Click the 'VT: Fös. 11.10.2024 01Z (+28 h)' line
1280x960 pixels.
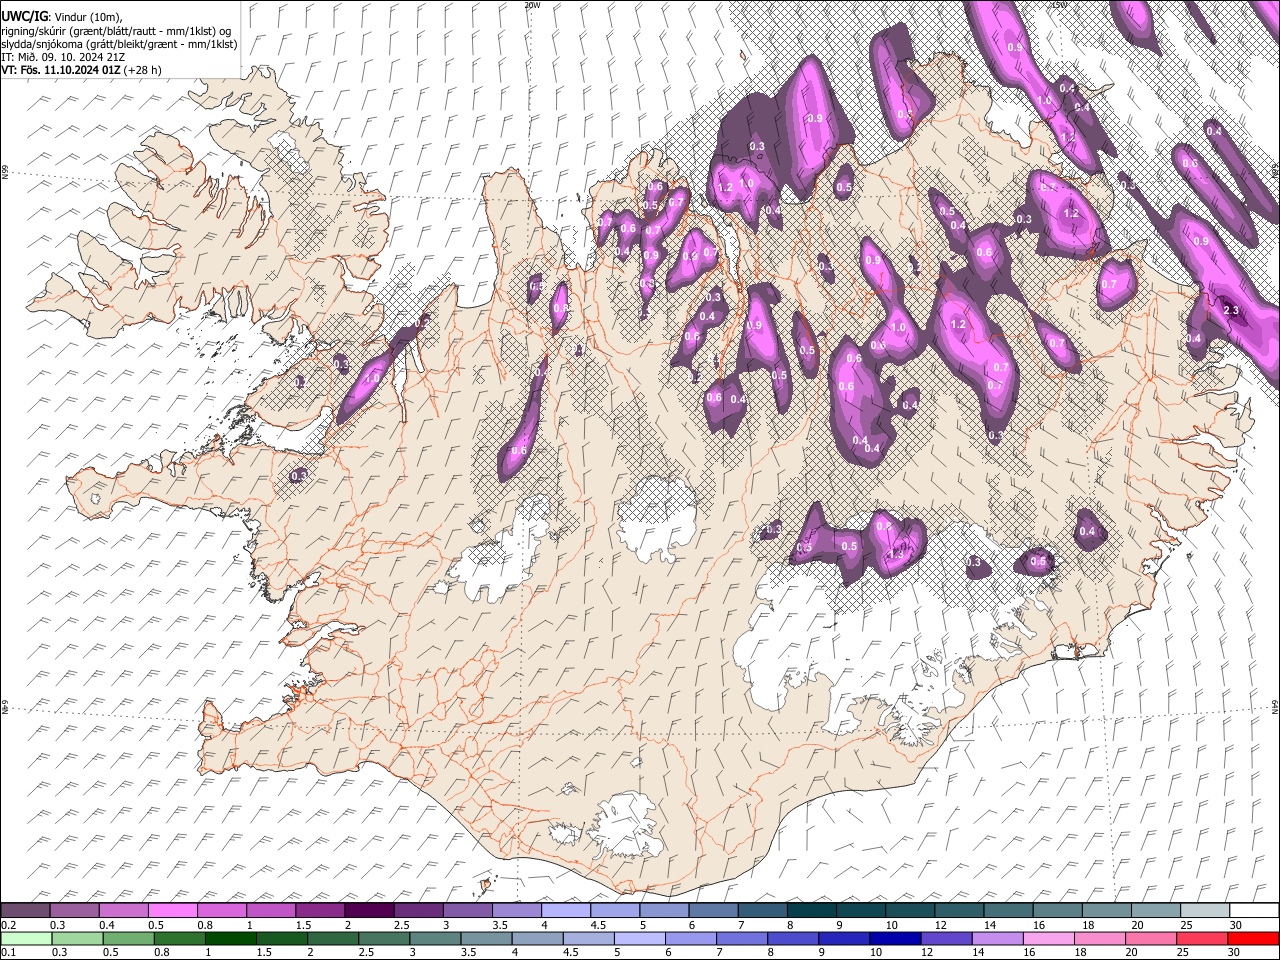(81, 70)
